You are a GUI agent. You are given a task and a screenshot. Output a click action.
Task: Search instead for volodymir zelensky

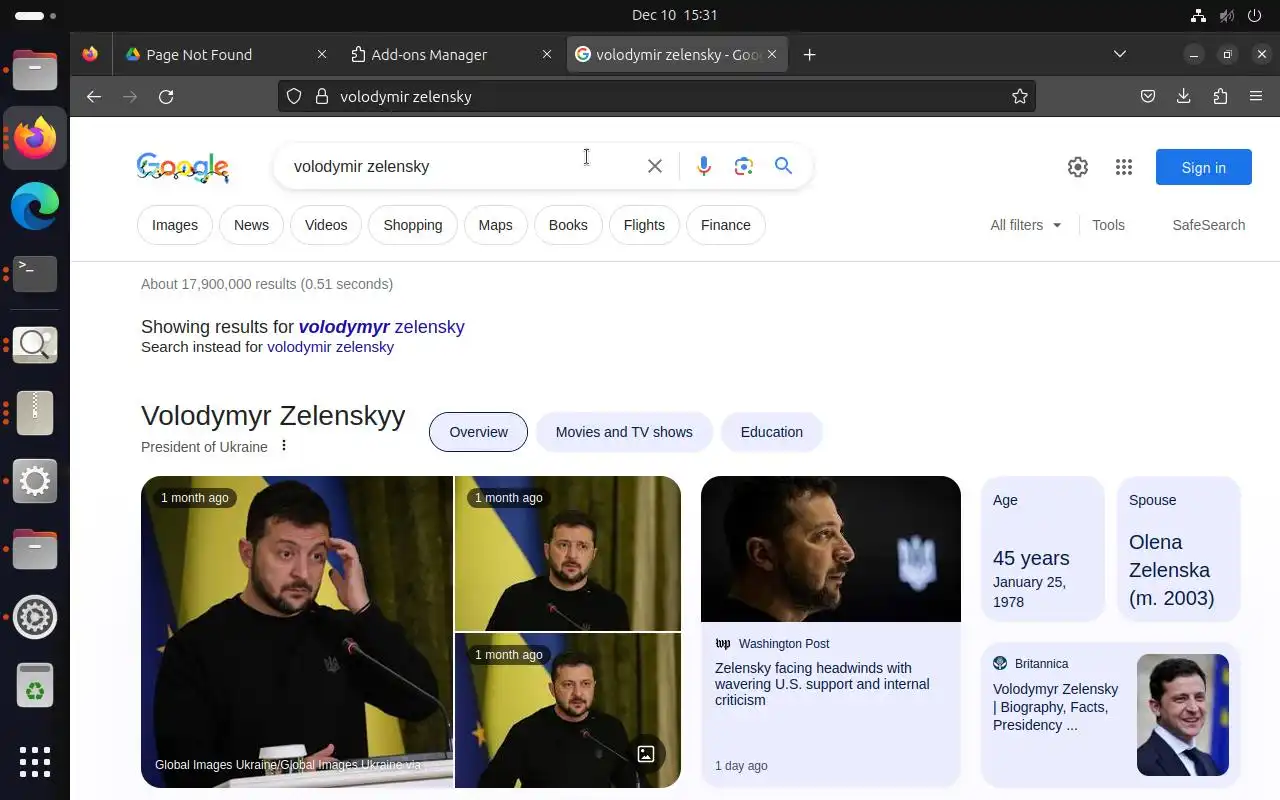[x=330, y=347]
